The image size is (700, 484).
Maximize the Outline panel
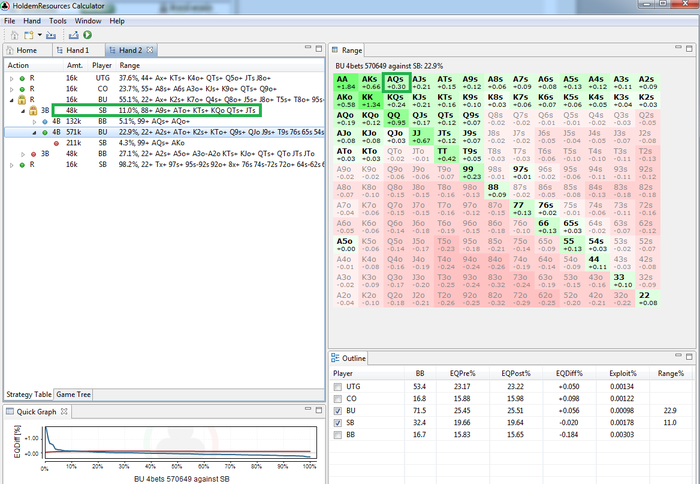[689, 356]
